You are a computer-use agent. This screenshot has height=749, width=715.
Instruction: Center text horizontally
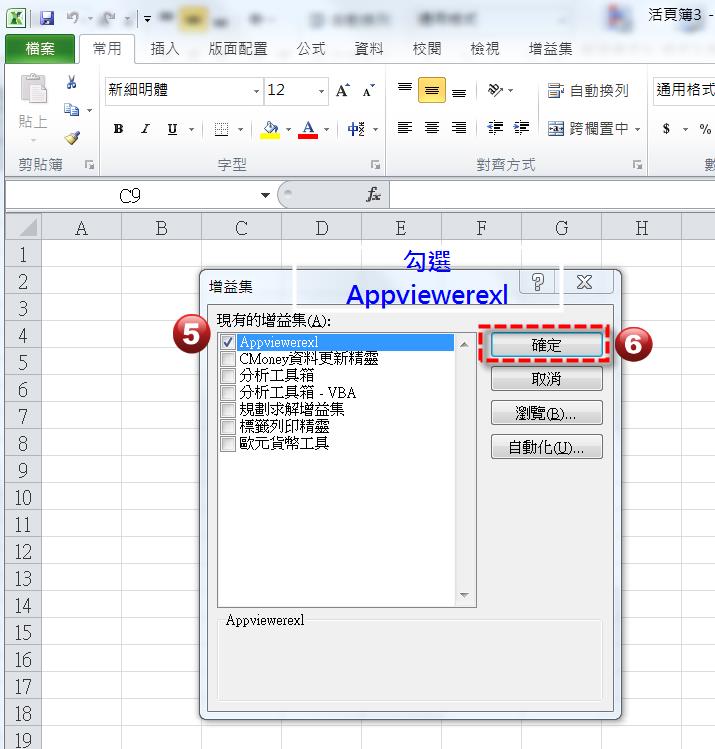[x=432, y=128]
